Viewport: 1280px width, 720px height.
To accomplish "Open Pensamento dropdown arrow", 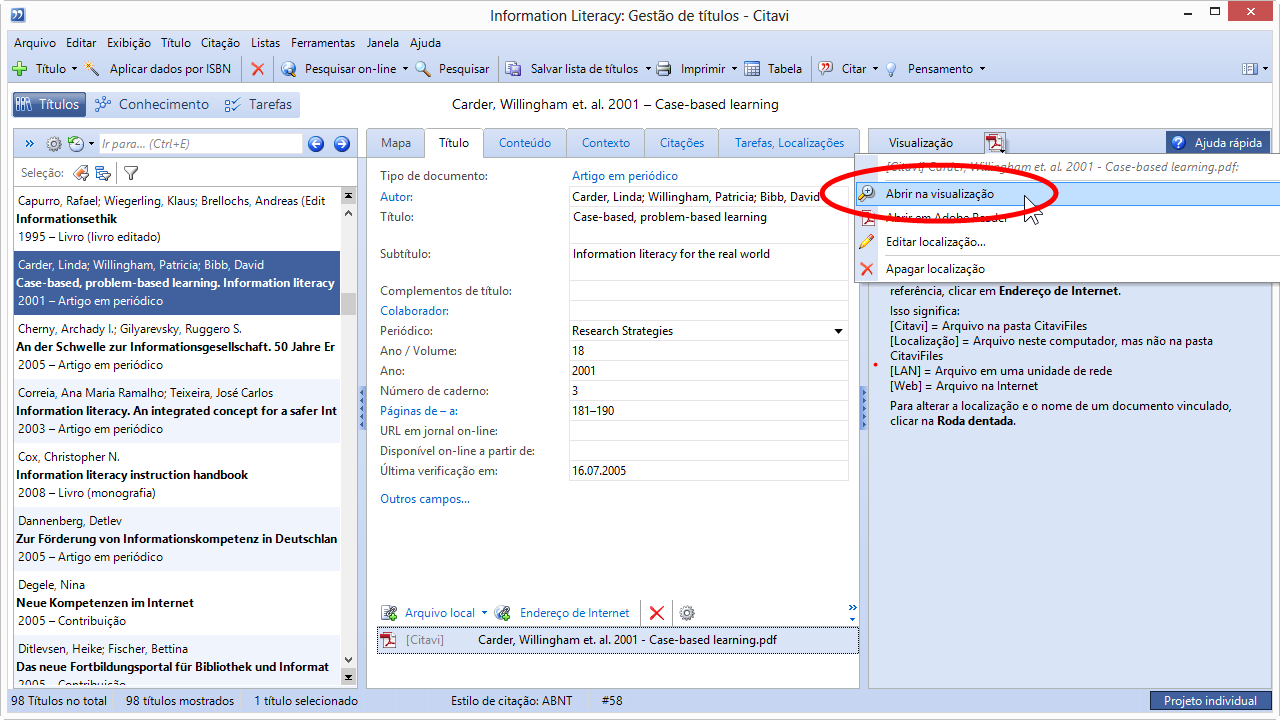I will 982,69.
